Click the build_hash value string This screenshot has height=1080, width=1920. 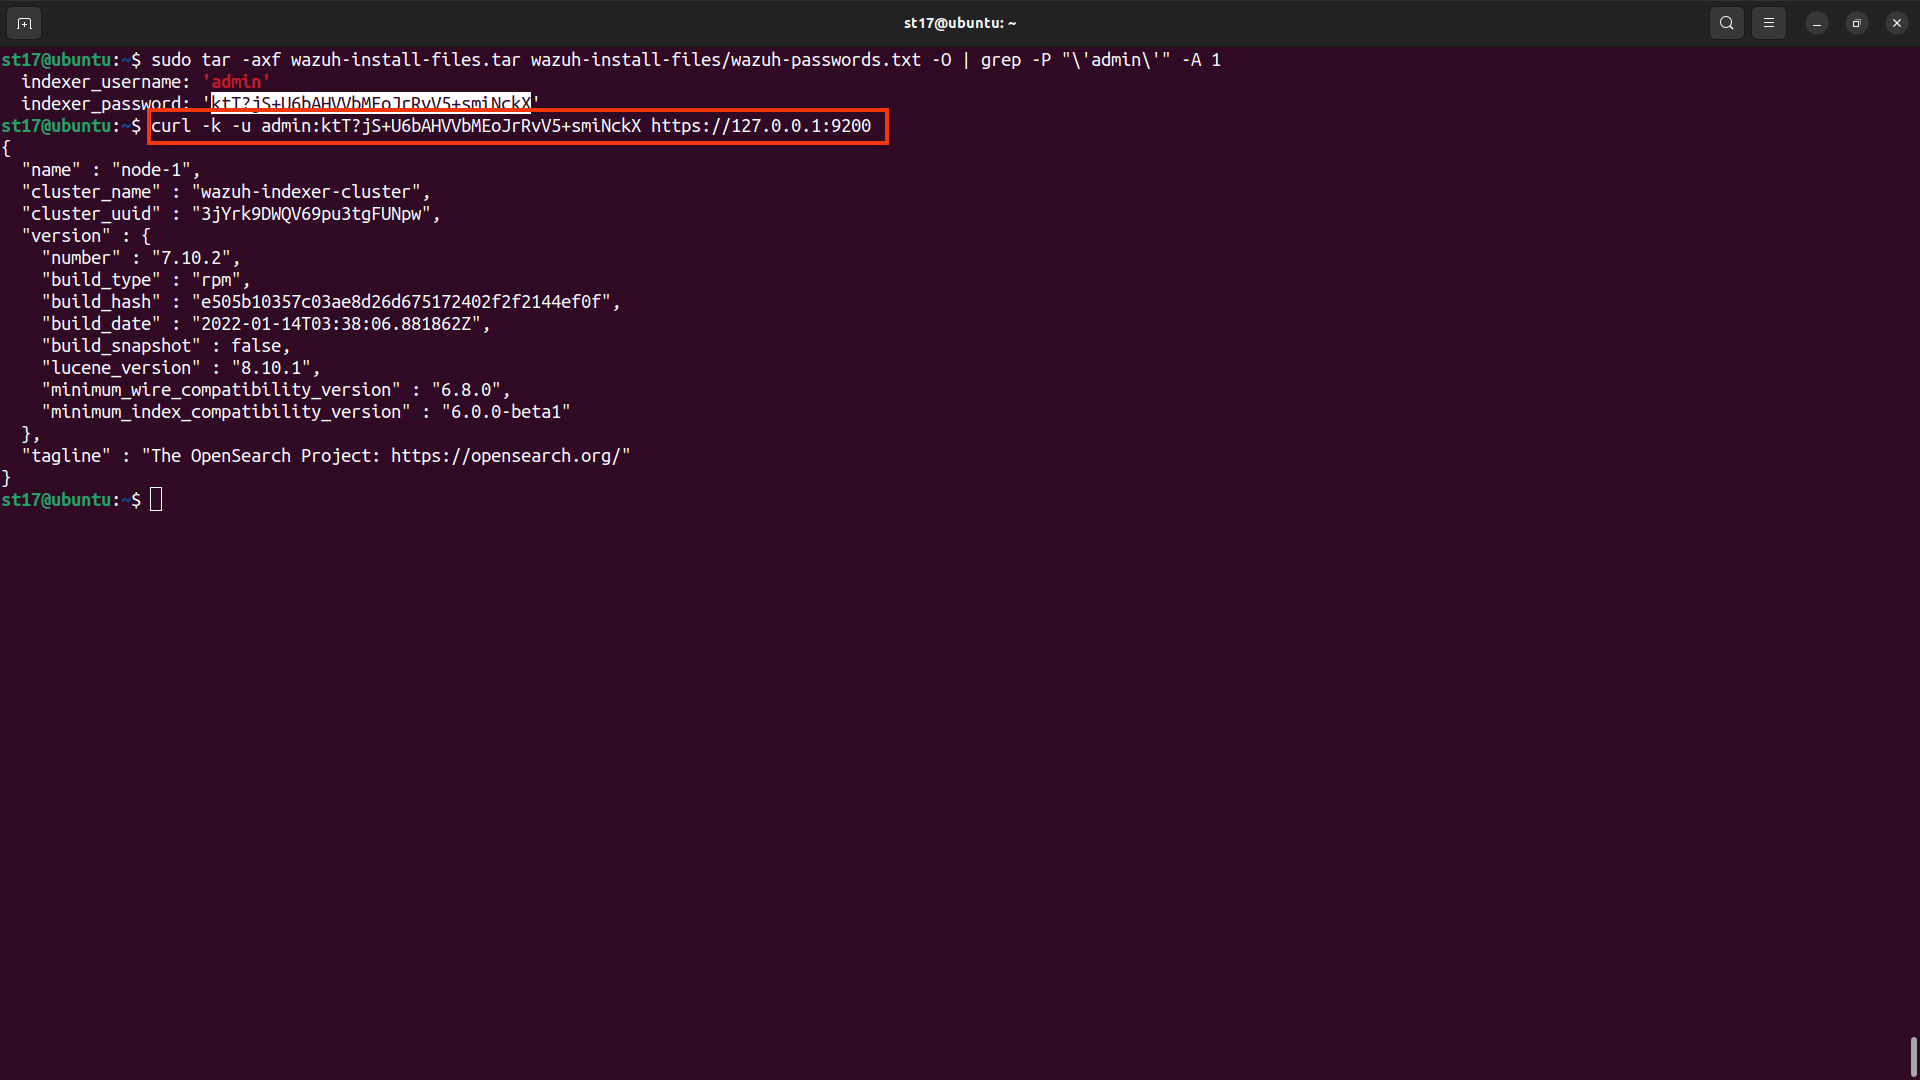click(x=401, y=302)
